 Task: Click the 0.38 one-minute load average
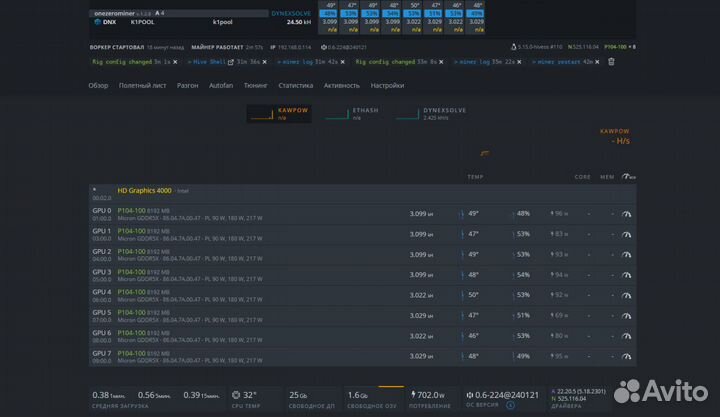click(x=108, y=395)
